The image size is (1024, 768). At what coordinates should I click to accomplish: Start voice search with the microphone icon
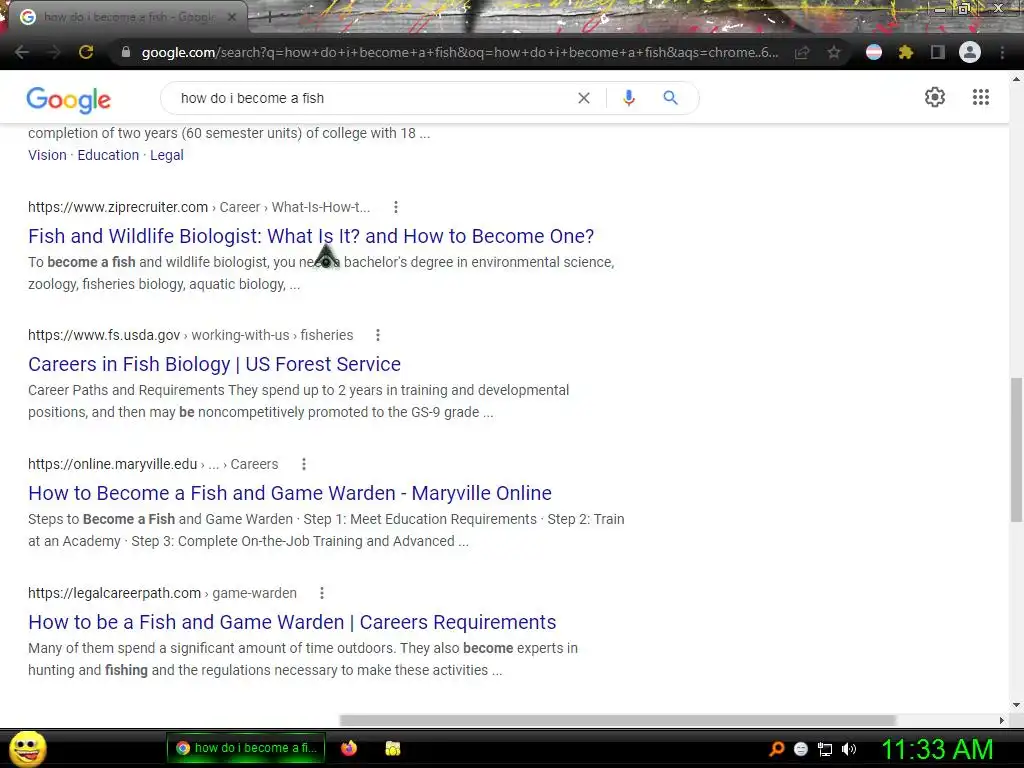pos(629,98)
